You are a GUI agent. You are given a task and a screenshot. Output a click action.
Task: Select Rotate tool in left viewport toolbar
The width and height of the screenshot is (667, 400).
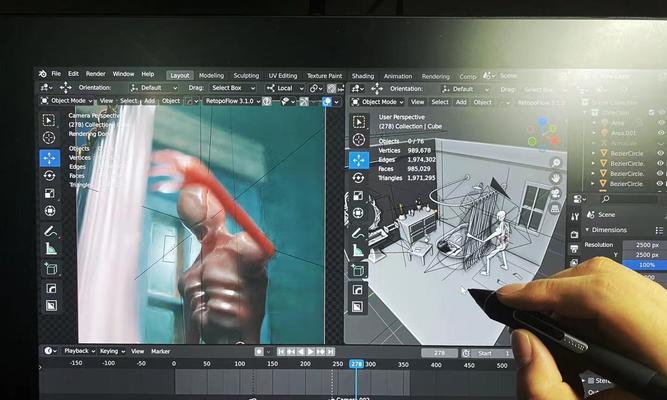(x=49, y=176)
